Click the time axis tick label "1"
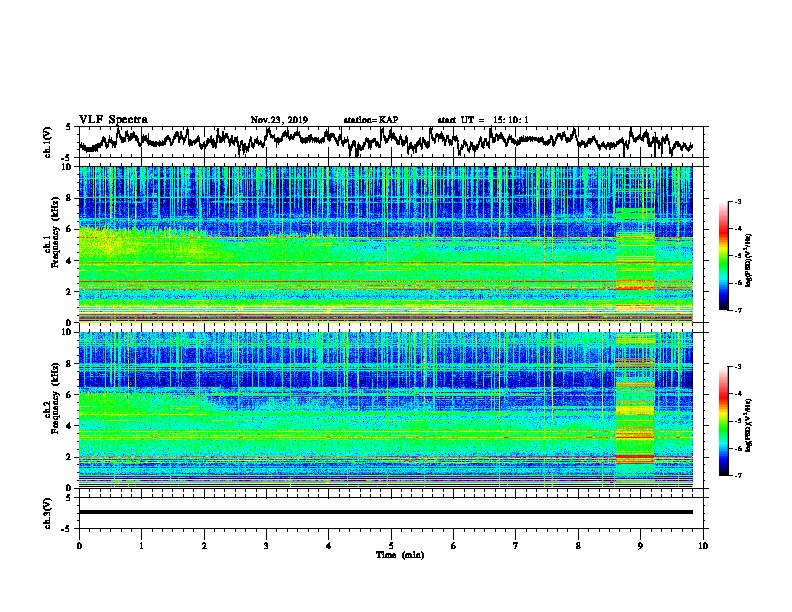792x612 pixels. click(x=141, y=545)
